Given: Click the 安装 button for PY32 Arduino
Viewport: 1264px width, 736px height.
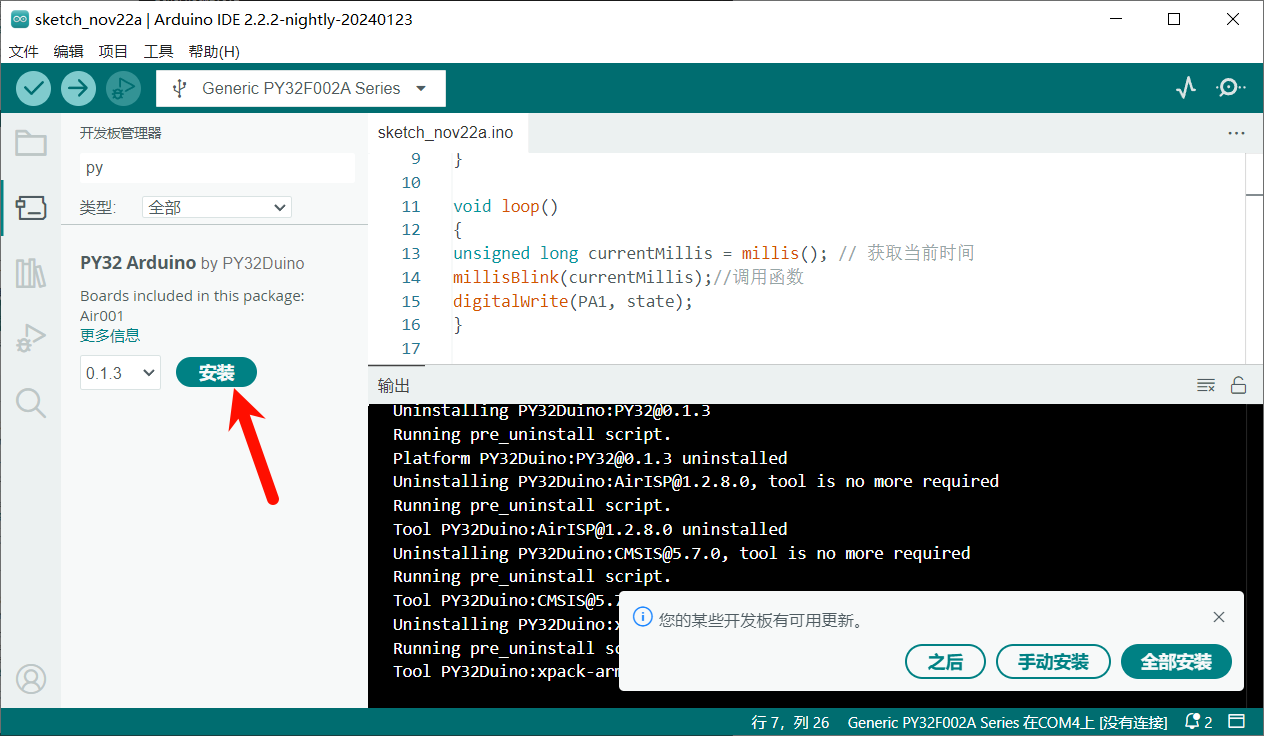Looking at the screenshot, I should click(x=216, y=373).
